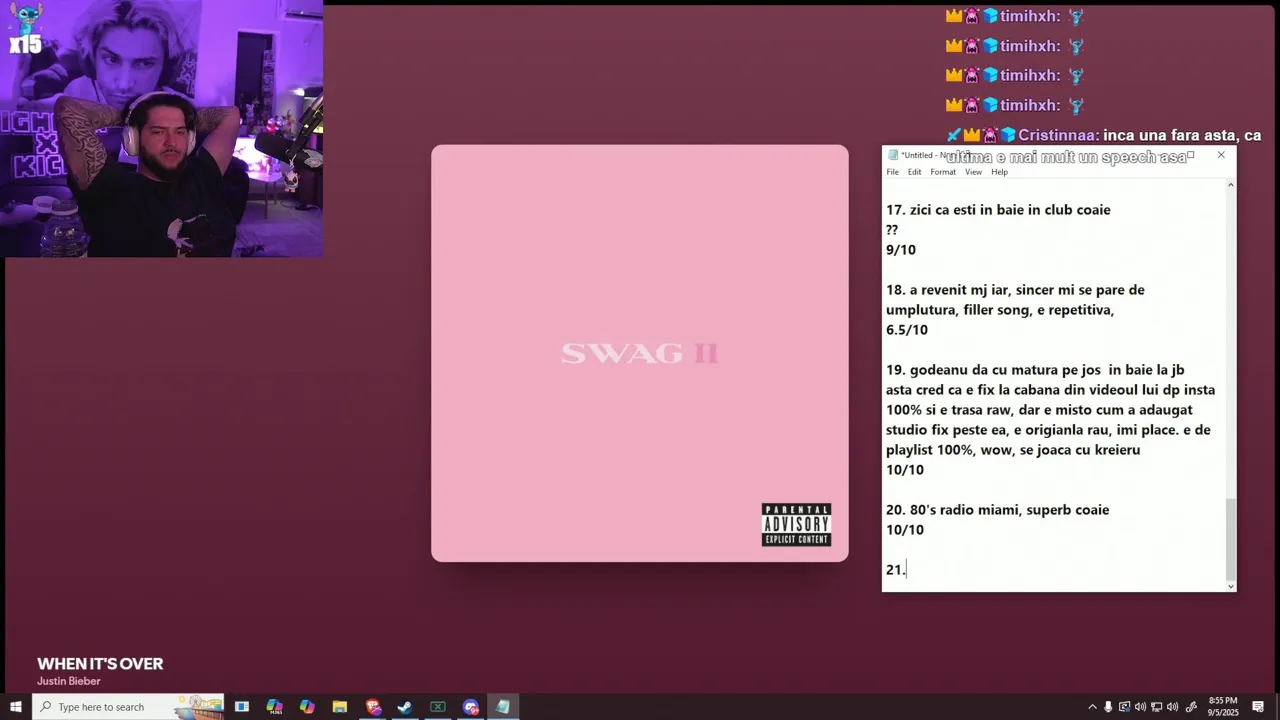Open the Steam taskbar icon
Screen dimensions: 1280x720
pyautogui.click(x=405, y=707)
